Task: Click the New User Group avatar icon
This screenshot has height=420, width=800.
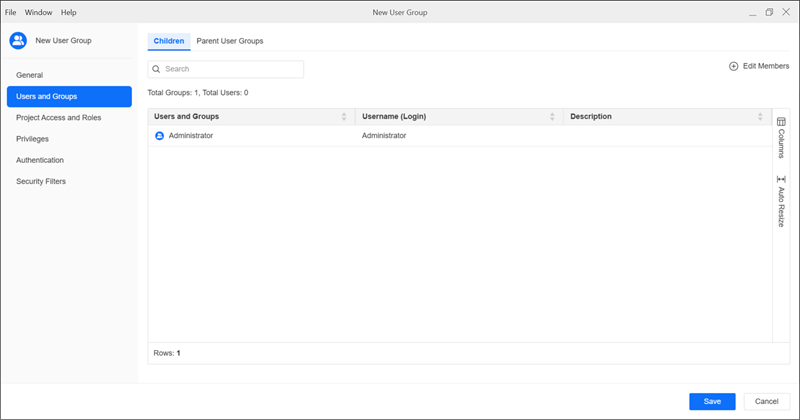Action: (18, 41)
